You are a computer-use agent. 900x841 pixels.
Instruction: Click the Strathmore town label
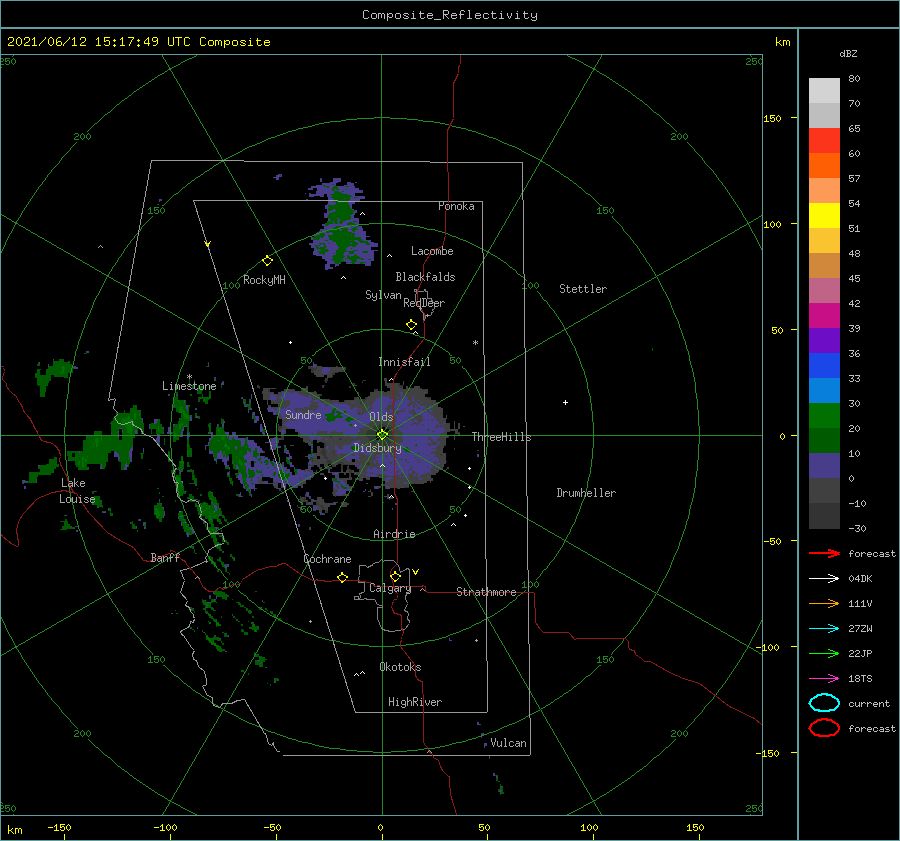click(x=486, y=592)
